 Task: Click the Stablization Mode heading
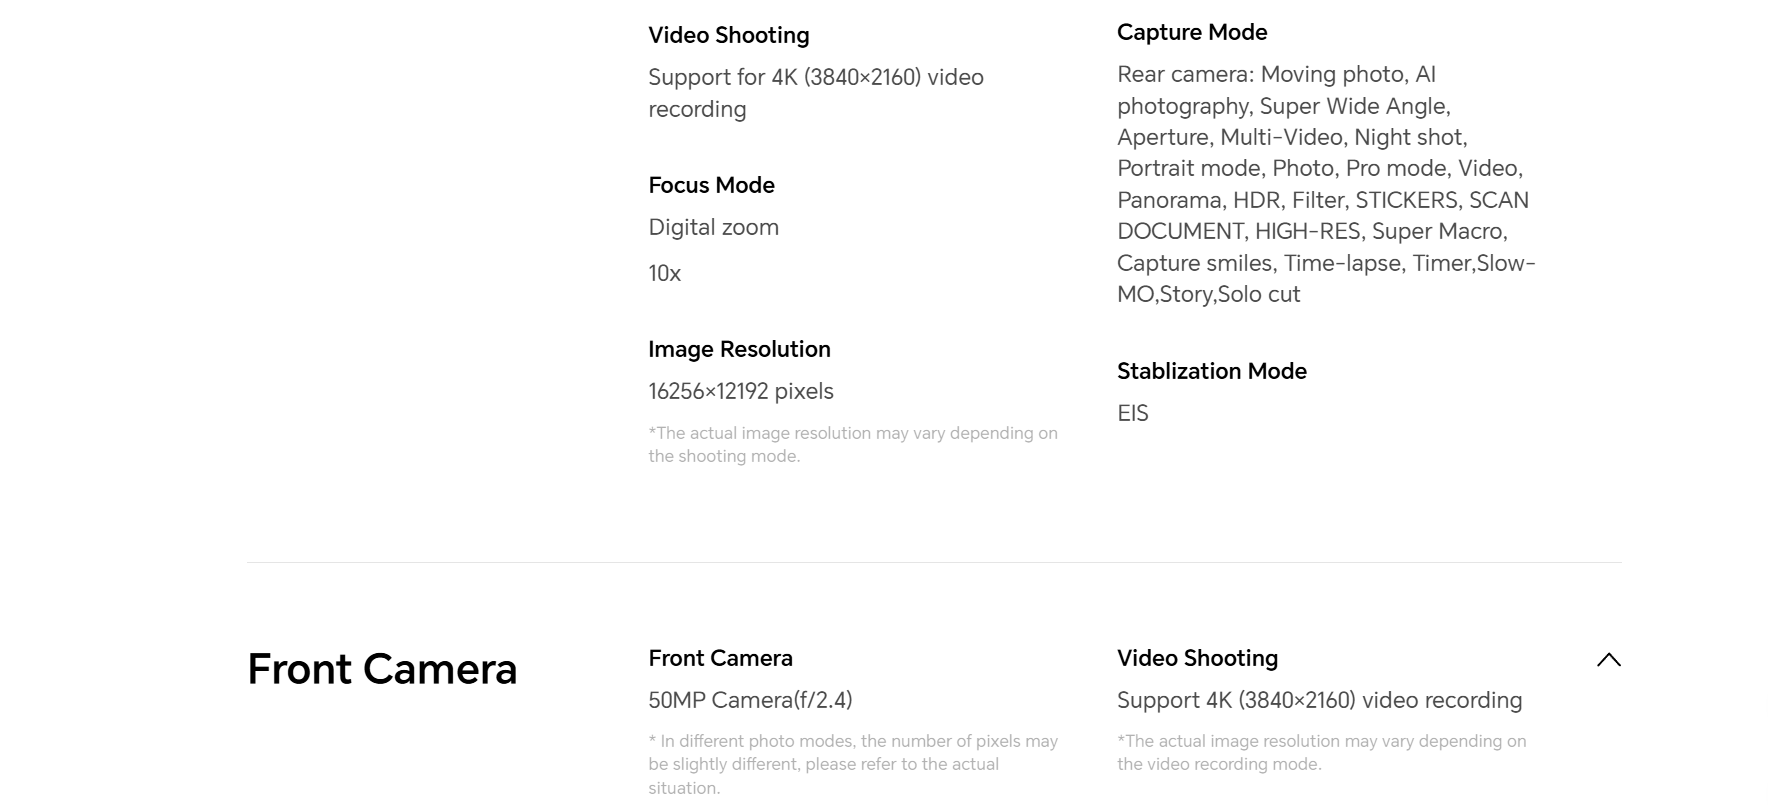pos(1212,371)
